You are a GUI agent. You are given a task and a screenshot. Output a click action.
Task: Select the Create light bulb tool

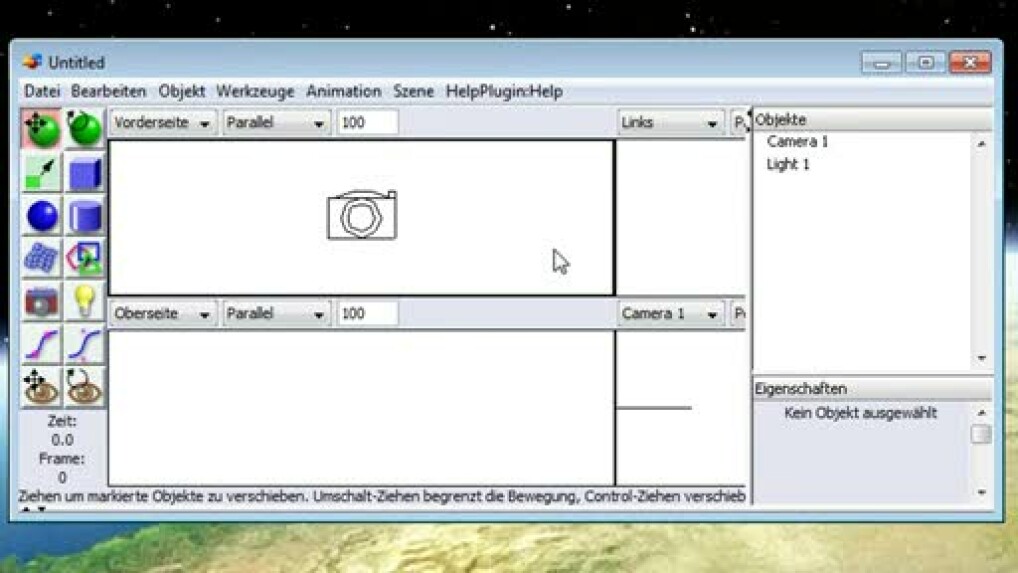coord(85,302)
